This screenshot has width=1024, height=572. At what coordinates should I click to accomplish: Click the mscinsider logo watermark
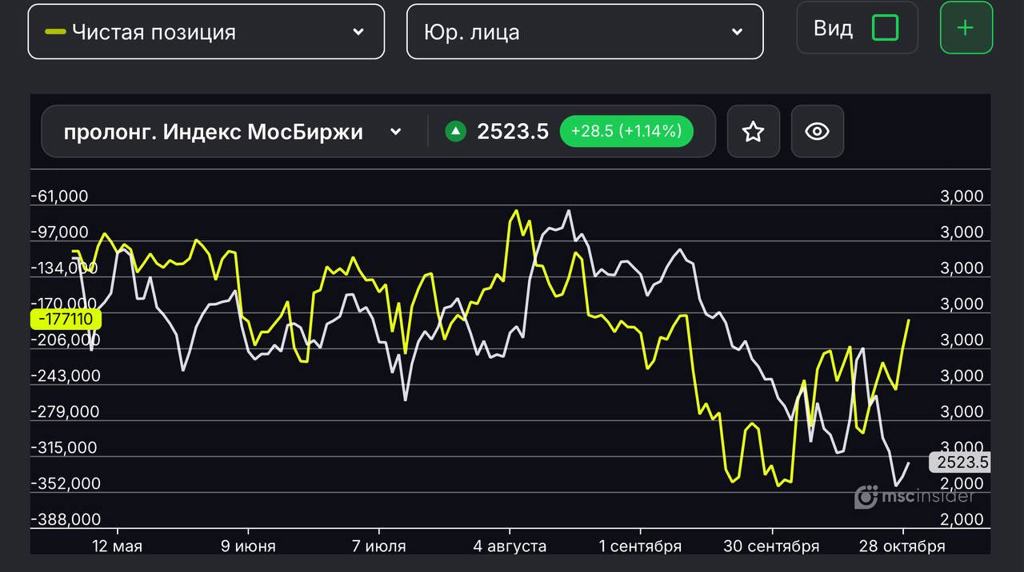[x=914, y=496]
